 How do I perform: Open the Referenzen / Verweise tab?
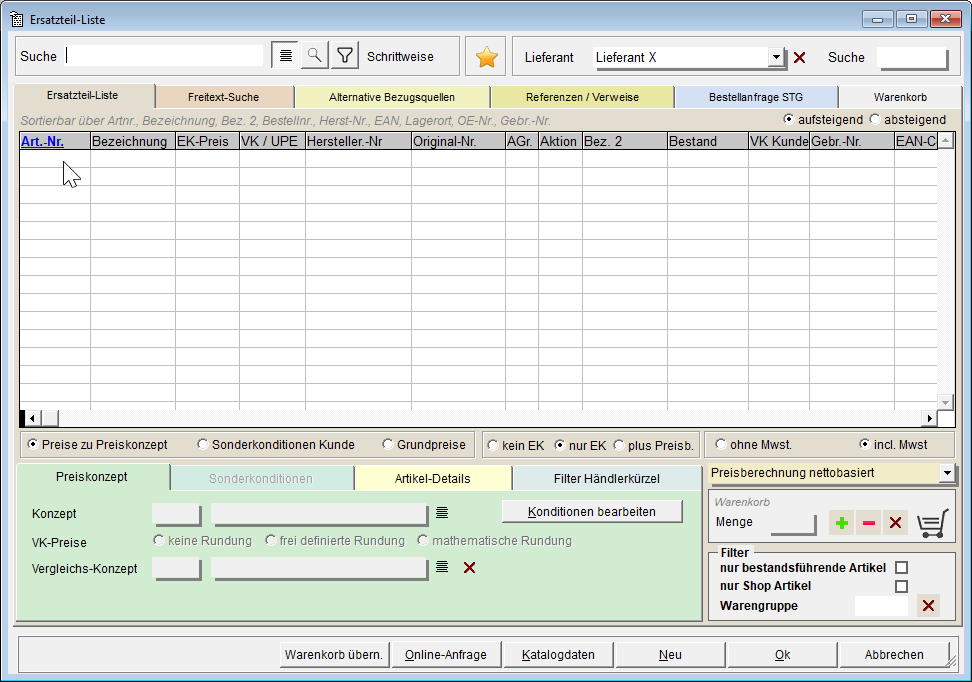(x=582, y=97)
